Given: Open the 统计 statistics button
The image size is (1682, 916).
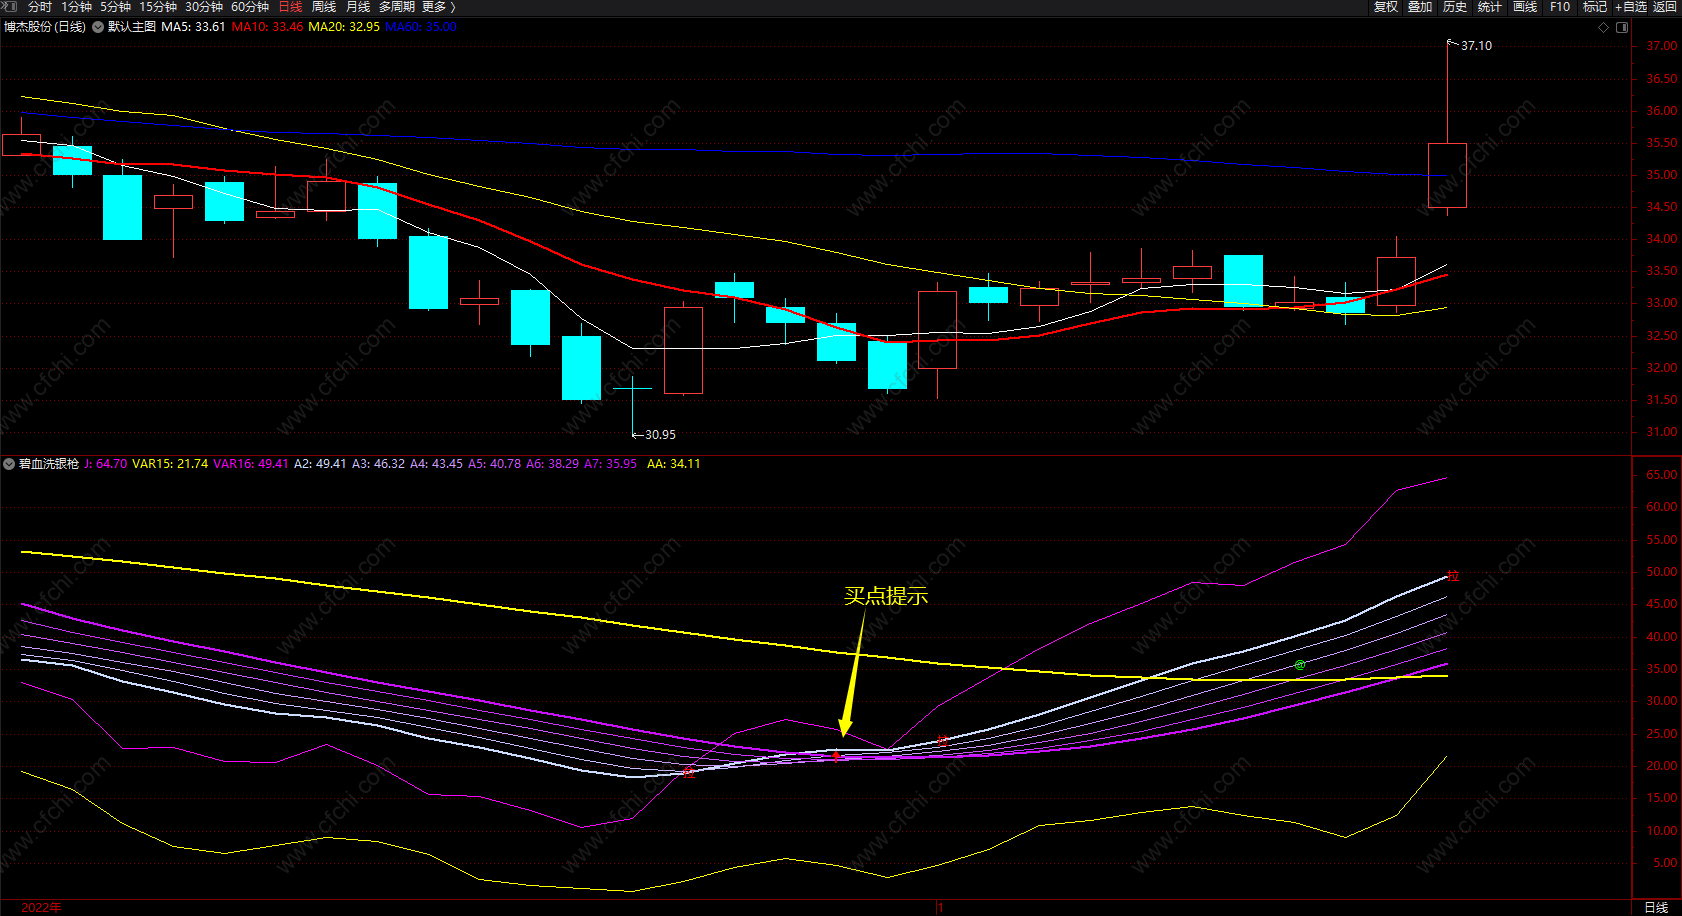Looking at the screenshot, I should (x=1490, y=7).
